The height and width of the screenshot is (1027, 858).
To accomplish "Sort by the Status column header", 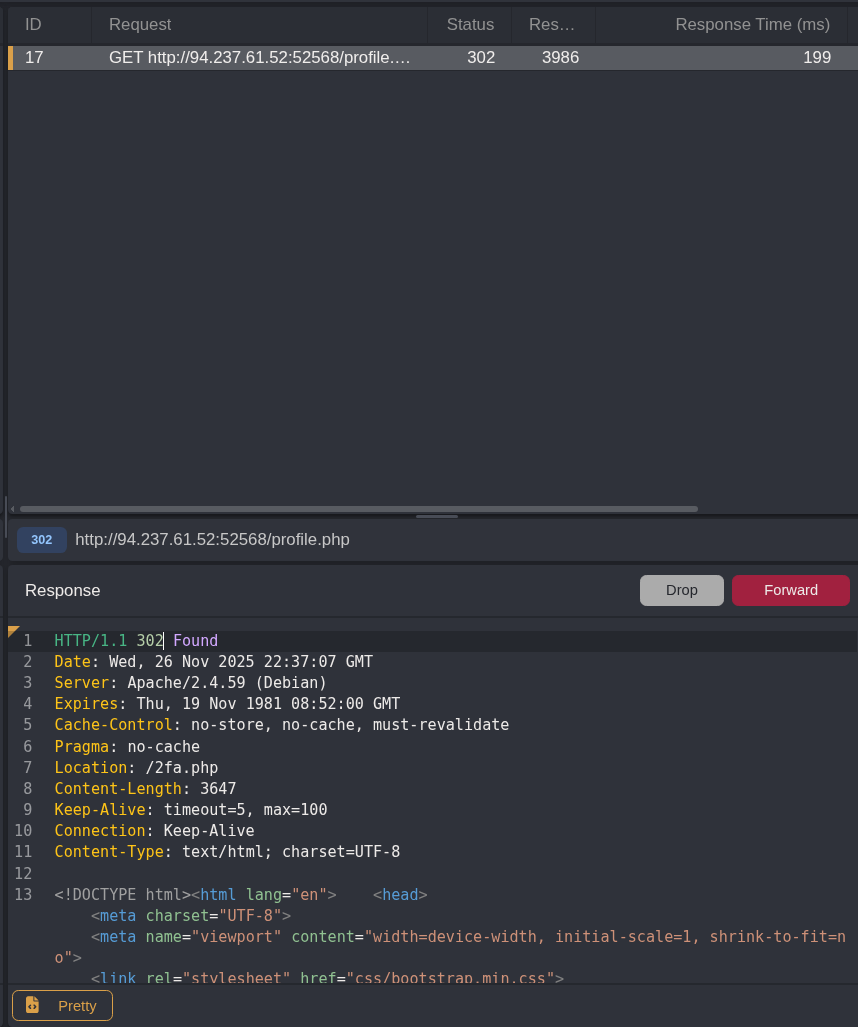I will 470,24.
